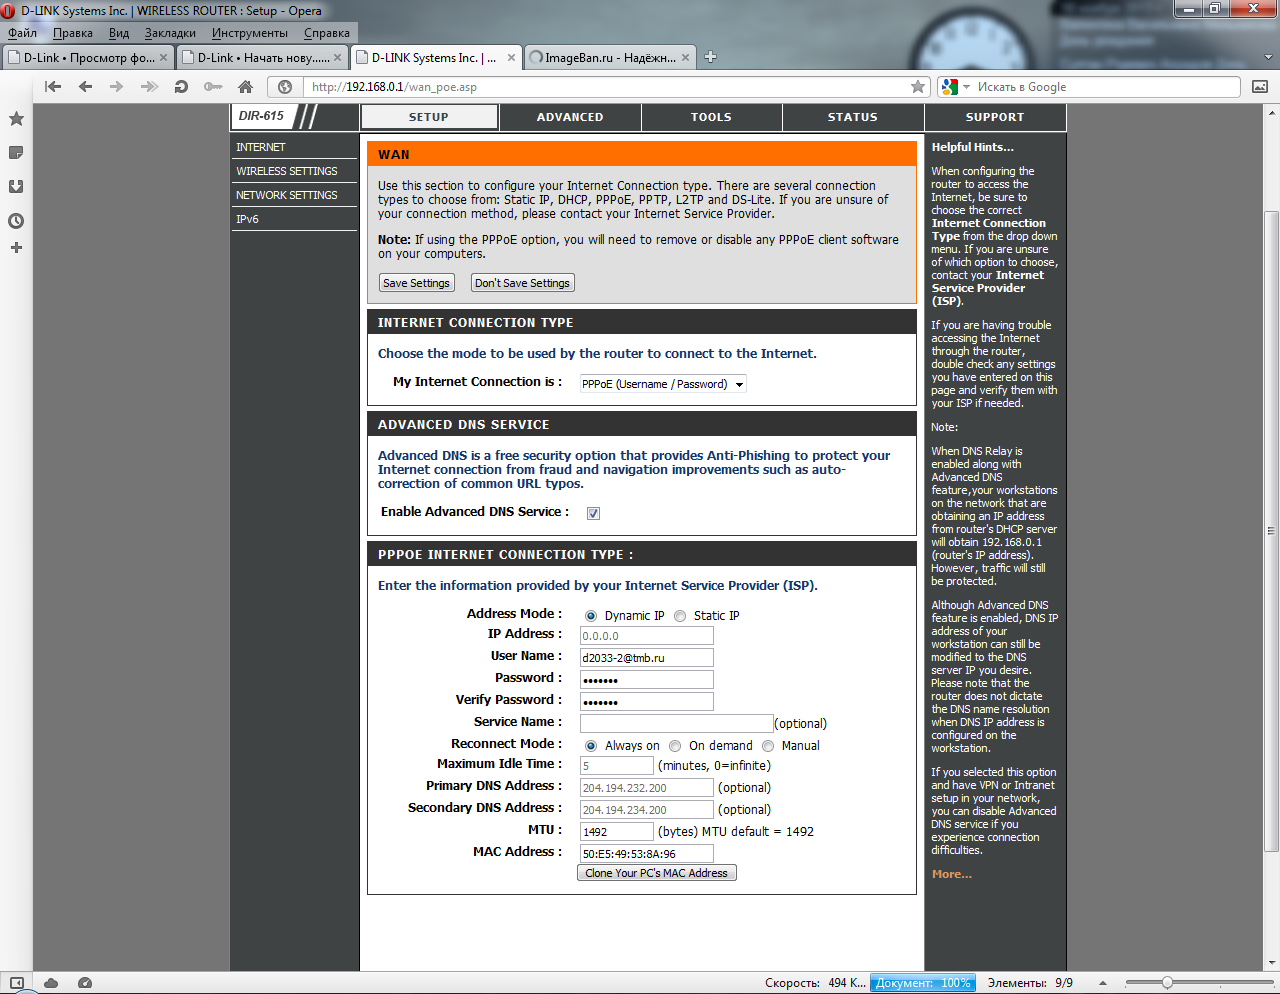Click the Service Name input field

pyautogui.click(x=677, y=724)
